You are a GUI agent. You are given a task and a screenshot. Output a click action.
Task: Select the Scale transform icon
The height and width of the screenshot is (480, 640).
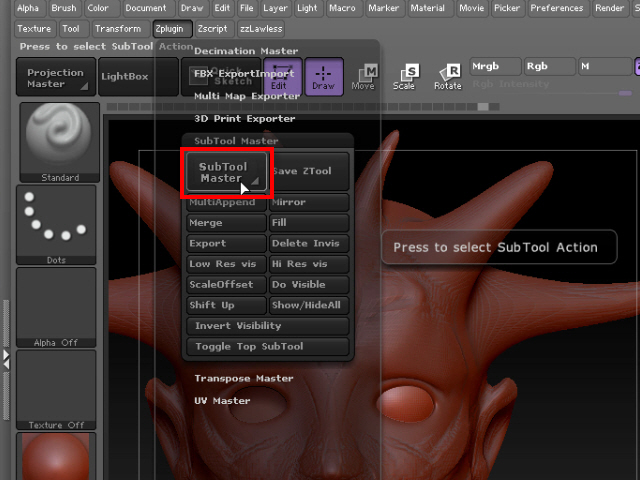click(x=405, y=77)
